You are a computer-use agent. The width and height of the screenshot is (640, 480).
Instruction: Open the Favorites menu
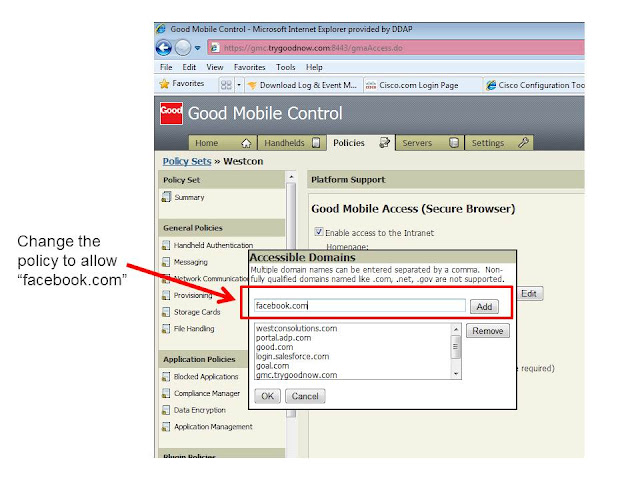[249, 67]
